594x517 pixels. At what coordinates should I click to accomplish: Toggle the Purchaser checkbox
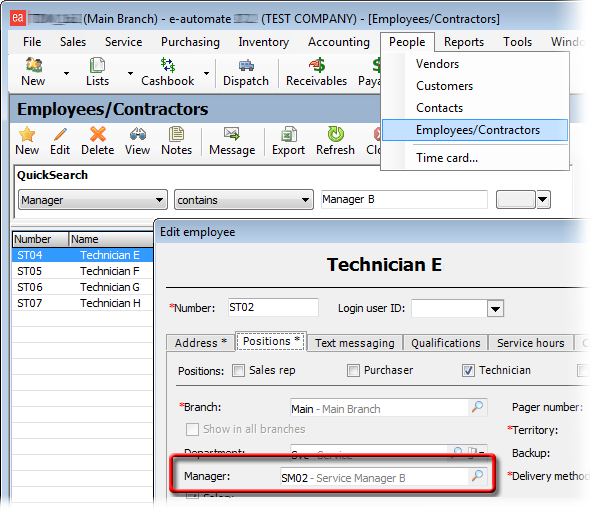tap(353, 370)
